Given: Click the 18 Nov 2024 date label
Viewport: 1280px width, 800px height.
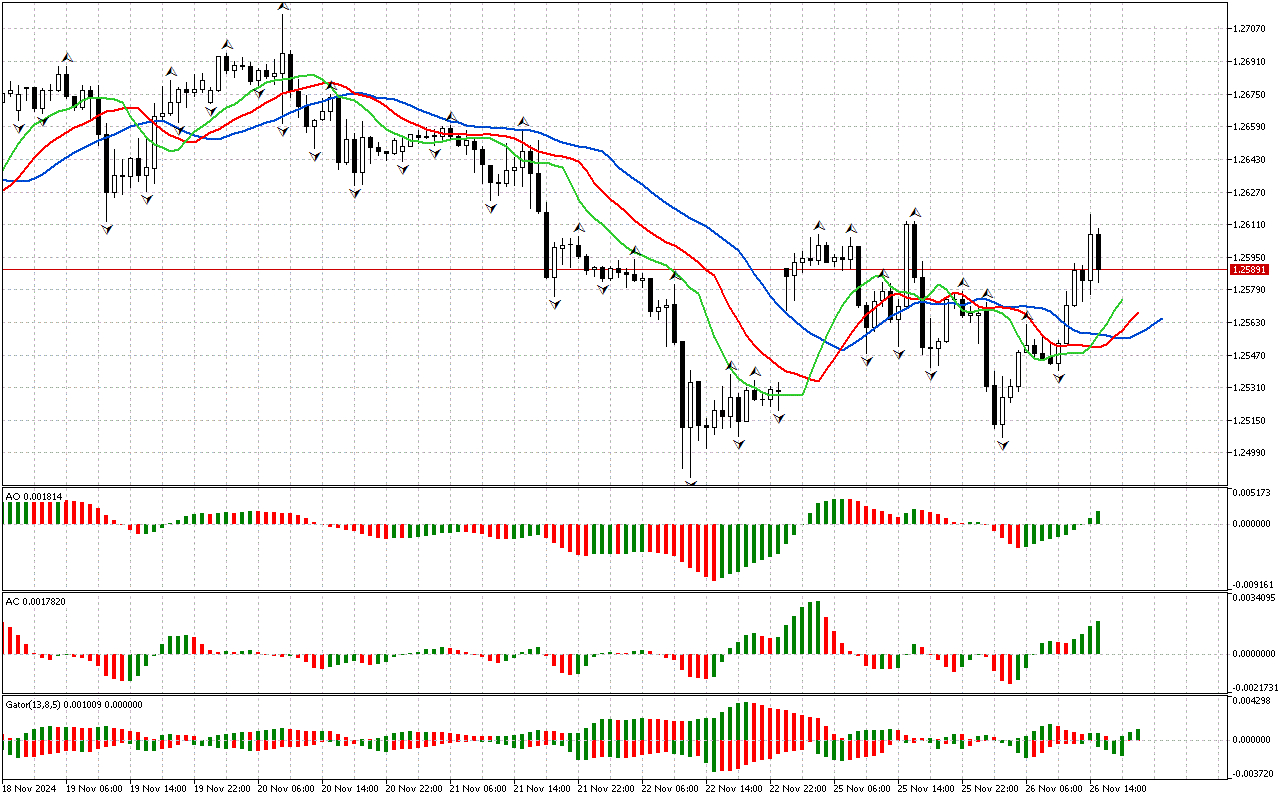Looking at the screenshot, I should pyautogui.click(x=30, y=789).
